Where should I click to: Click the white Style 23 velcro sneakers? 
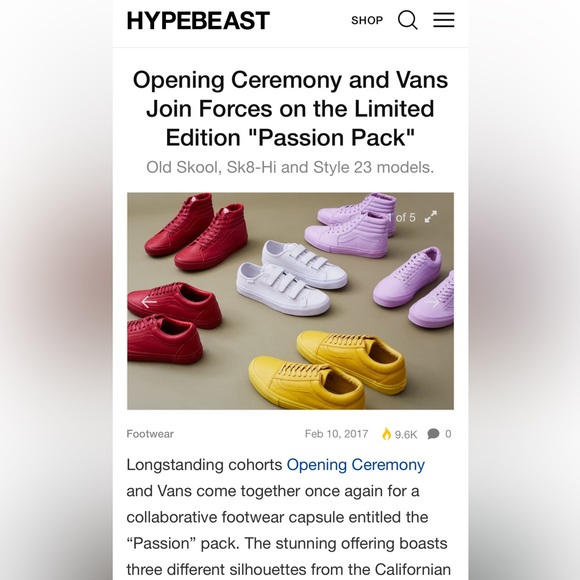pos(291,277)
